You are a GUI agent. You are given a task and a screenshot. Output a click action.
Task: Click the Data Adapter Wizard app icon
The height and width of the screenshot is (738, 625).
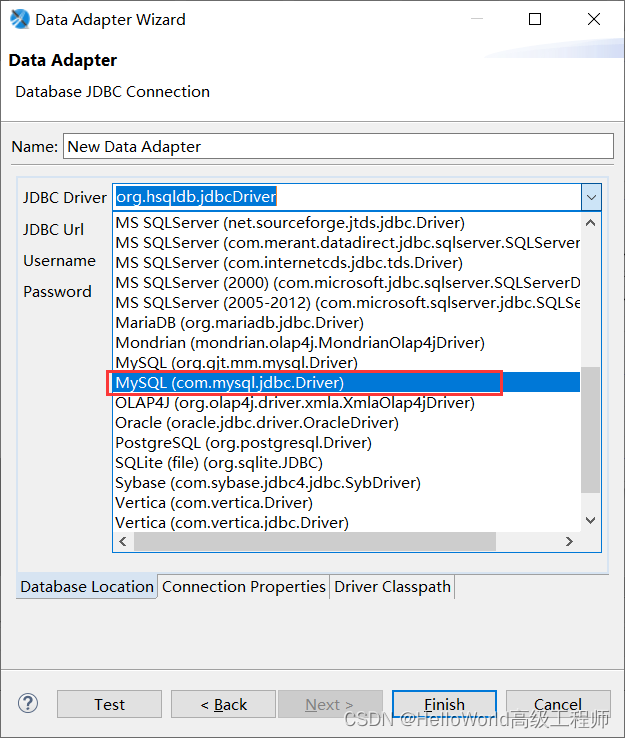coord(20,19)
